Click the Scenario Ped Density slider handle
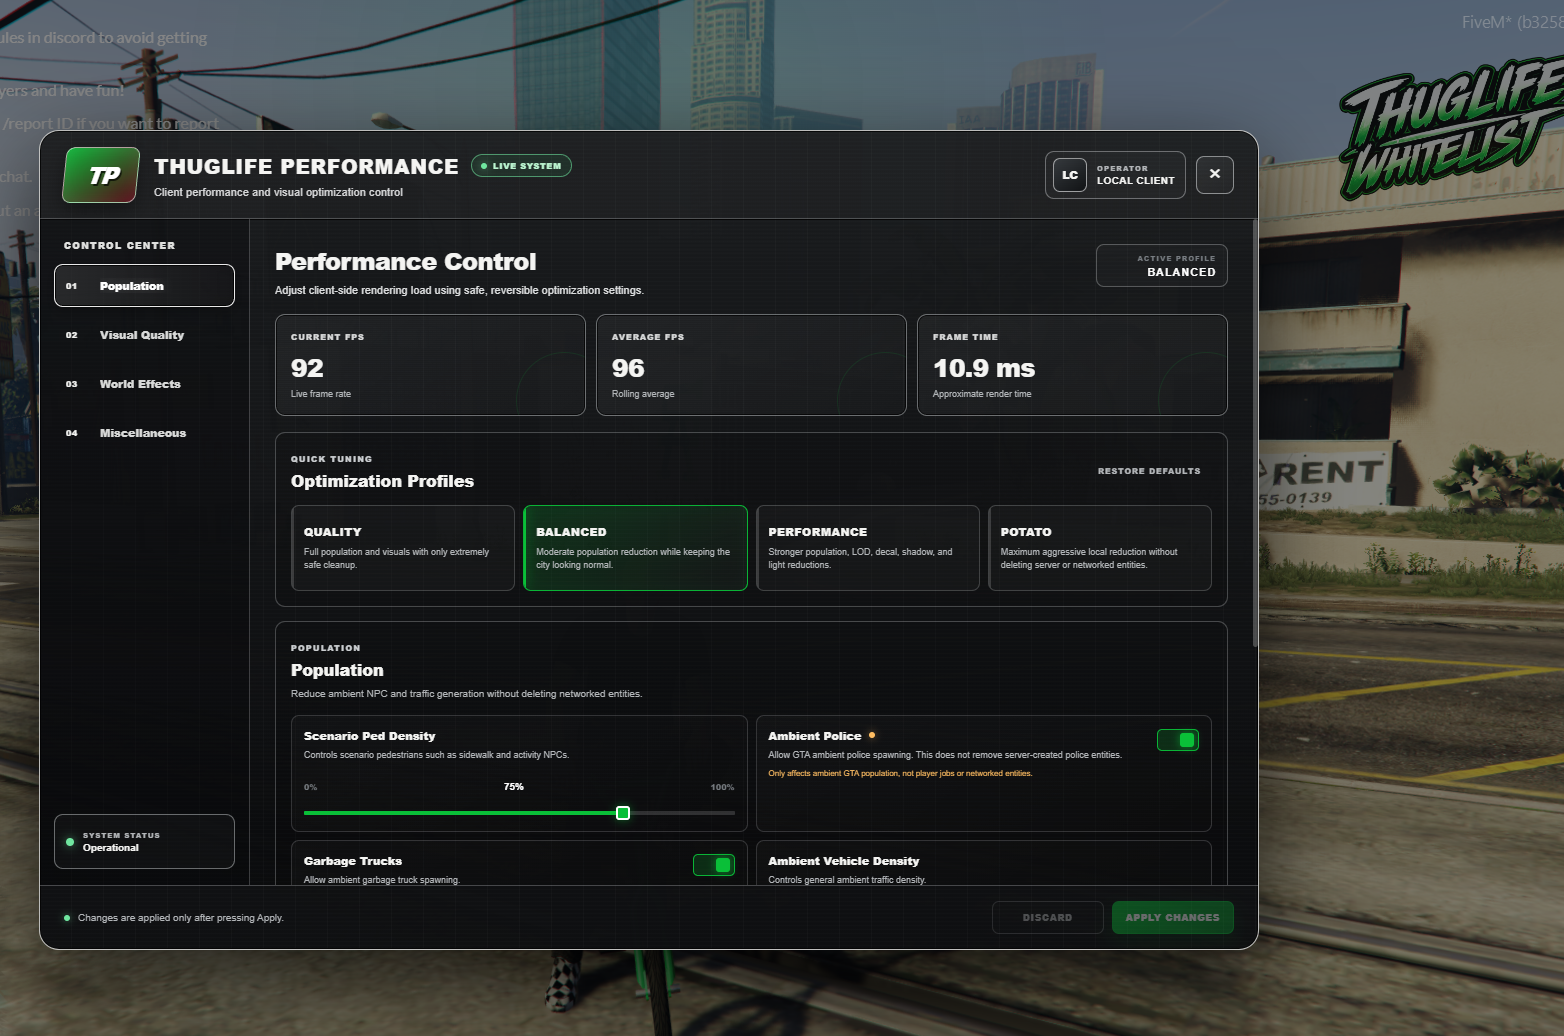Screen dimensions: 1564x1036 coord(623,813)
